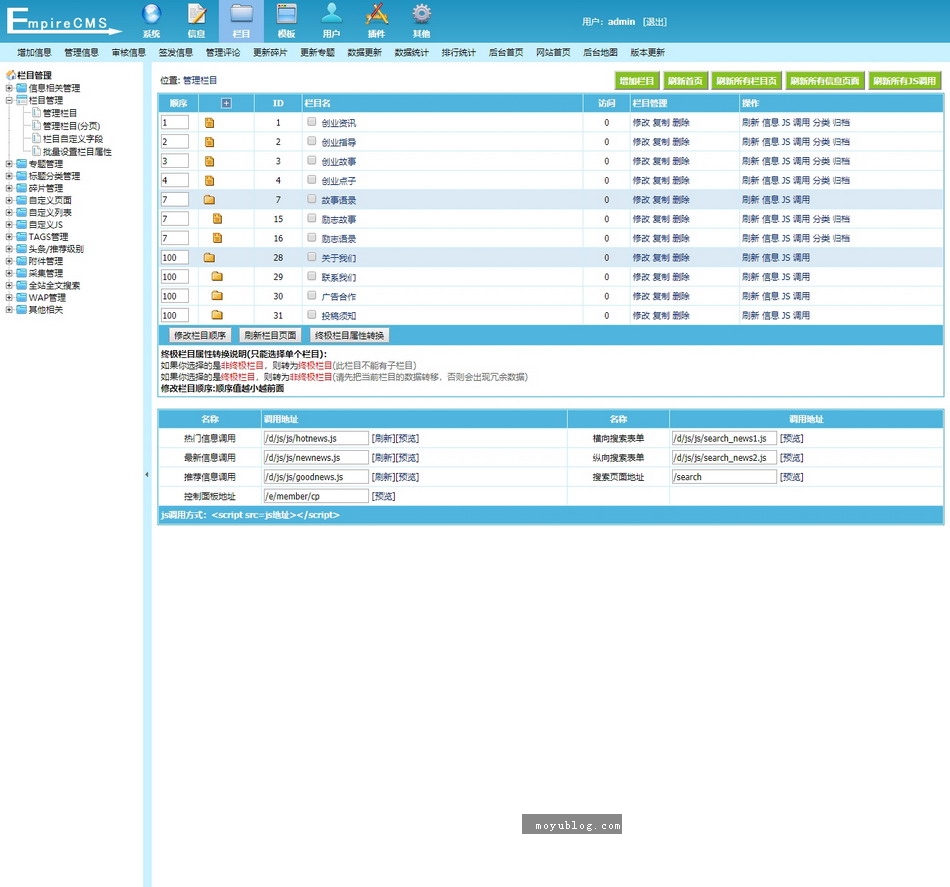
Task: Expand the 自定义页面 tree node
Action: (x=9, y=200)
